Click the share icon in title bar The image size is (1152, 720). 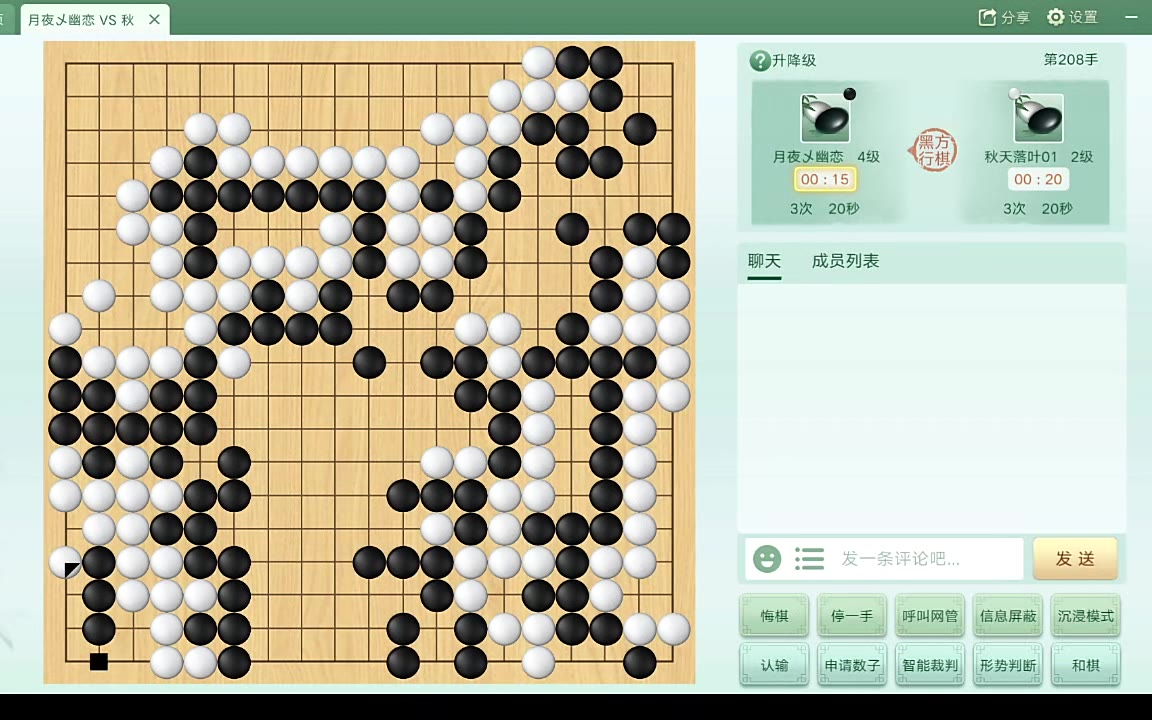point(987,17)
